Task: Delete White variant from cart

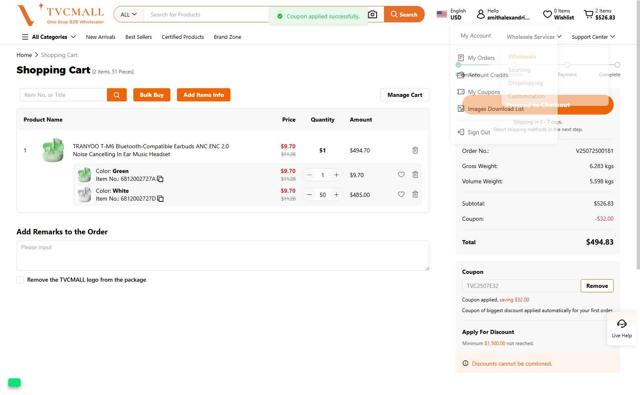Action: [x=415, y=194]
